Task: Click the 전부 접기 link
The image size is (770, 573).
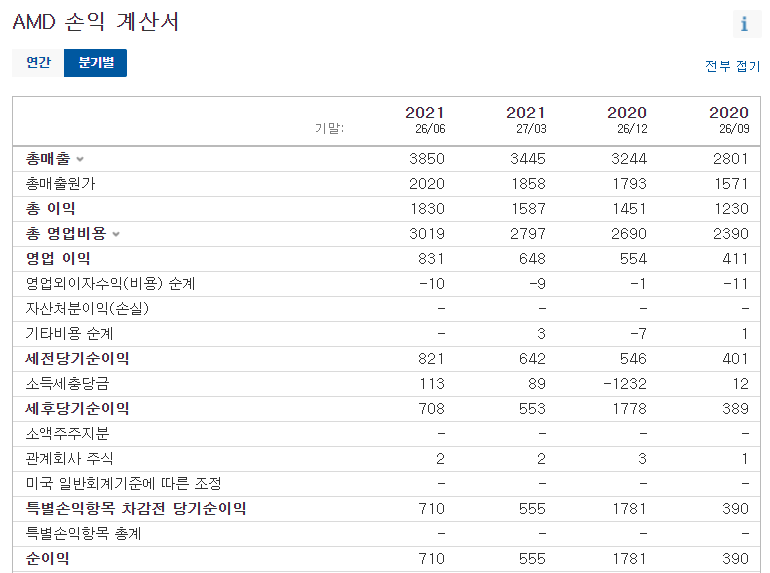Action: click(732, 66)
